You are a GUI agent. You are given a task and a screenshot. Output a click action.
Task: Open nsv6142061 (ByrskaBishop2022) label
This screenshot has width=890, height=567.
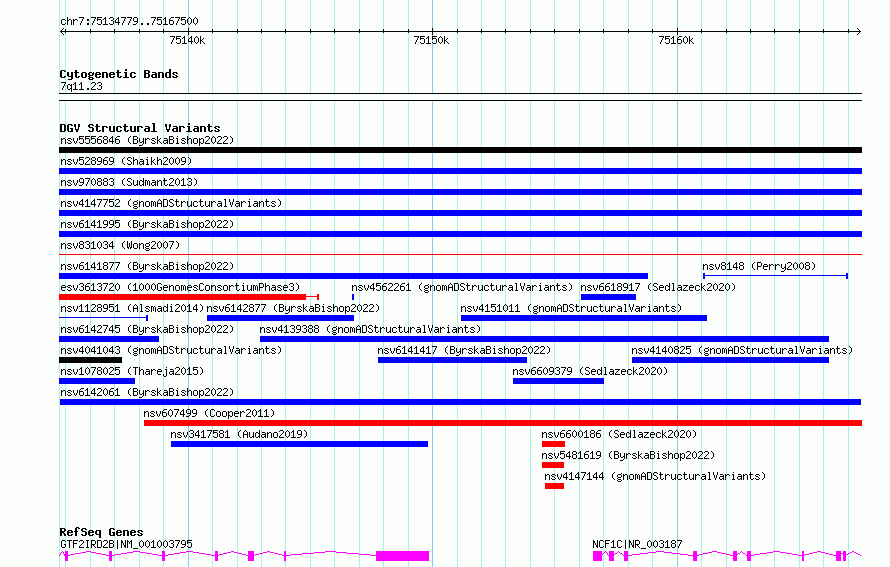pyautogui.click(x=147, y=392)
